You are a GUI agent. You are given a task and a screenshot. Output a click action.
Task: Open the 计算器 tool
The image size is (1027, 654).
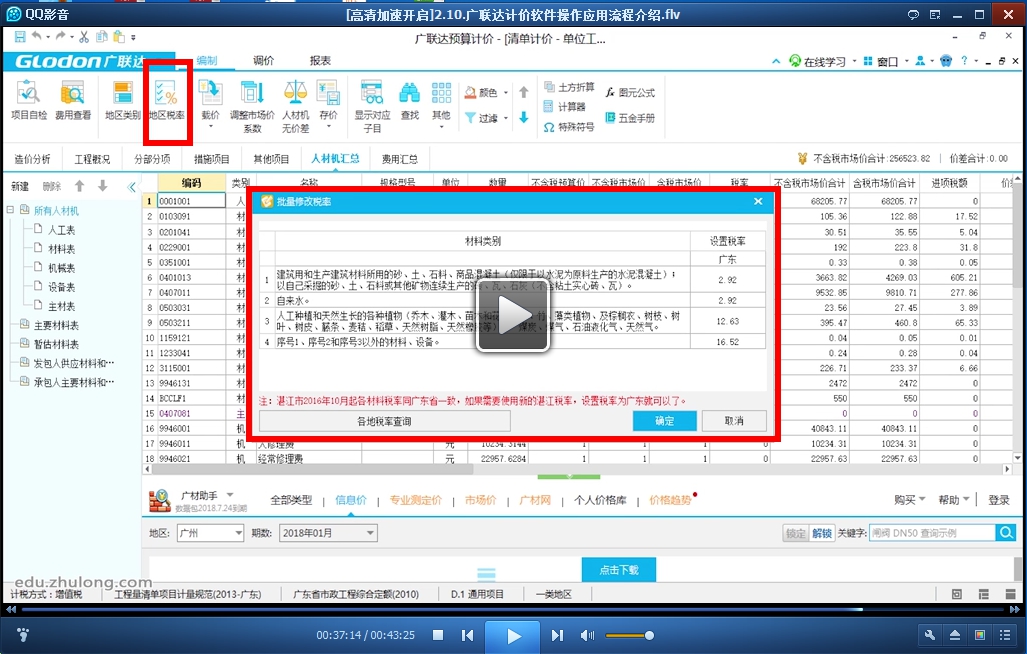[565, 107]
